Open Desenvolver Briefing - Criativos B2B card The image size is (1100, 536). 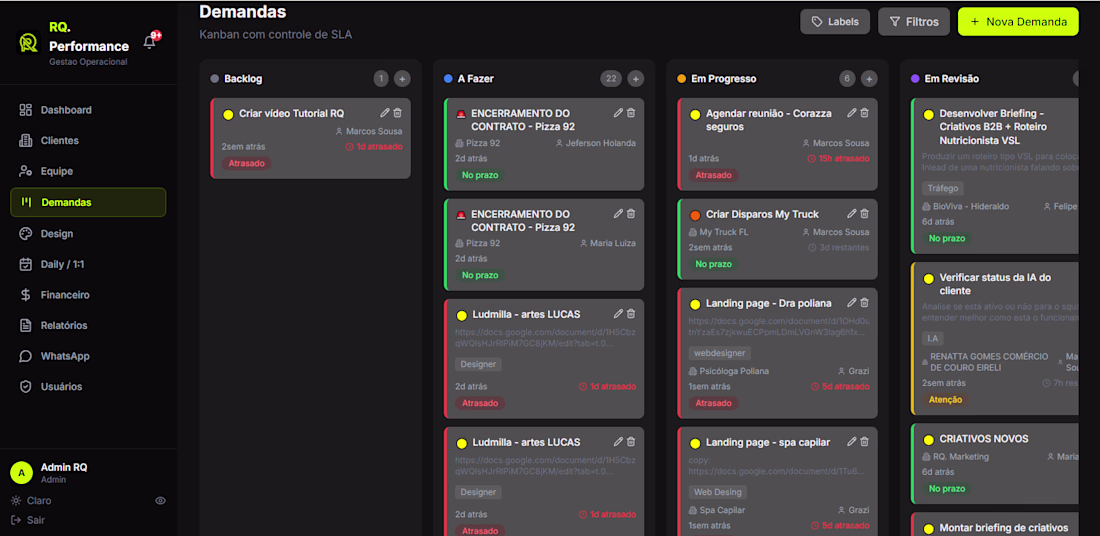pos(995,176)
